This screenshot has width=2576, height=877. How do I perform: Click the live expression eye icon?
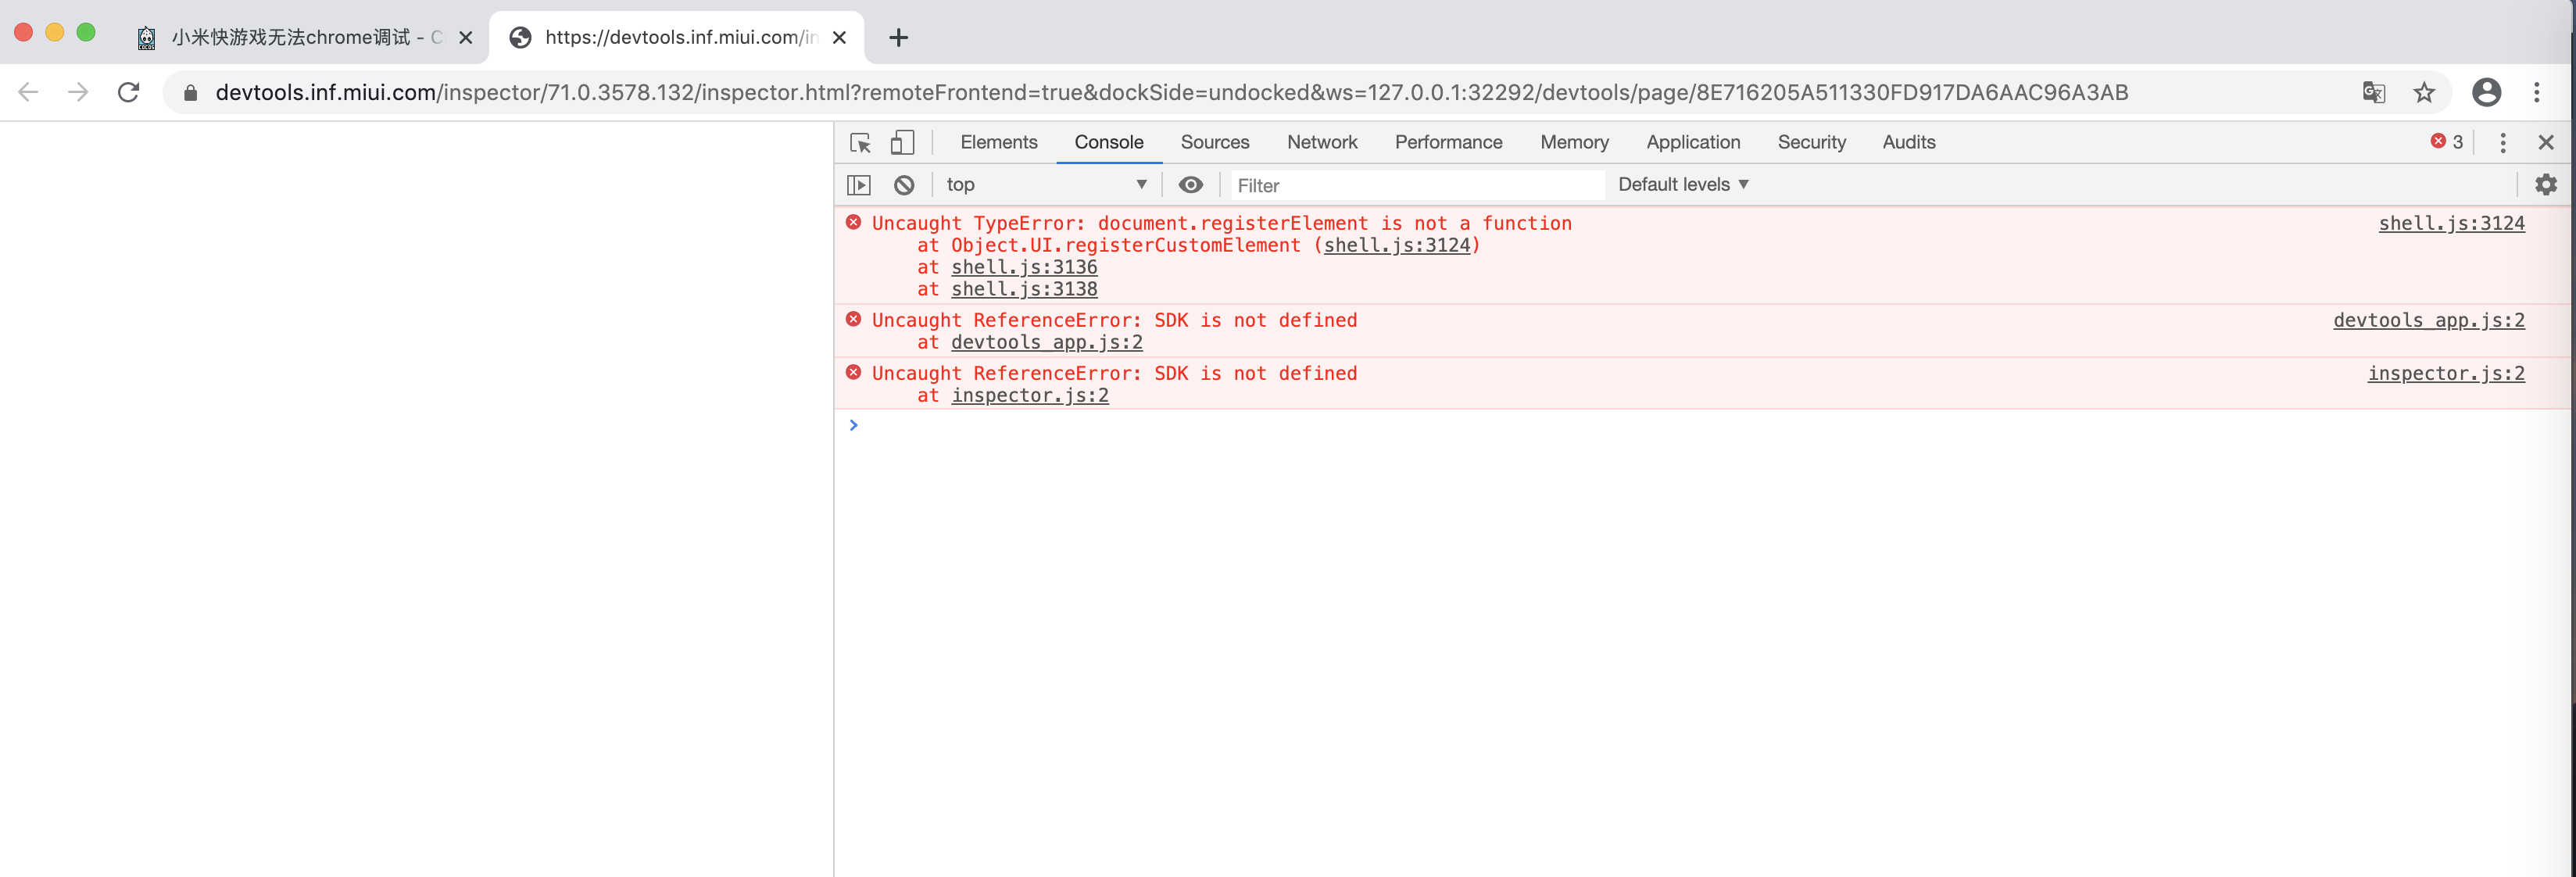click(1190, 185)
